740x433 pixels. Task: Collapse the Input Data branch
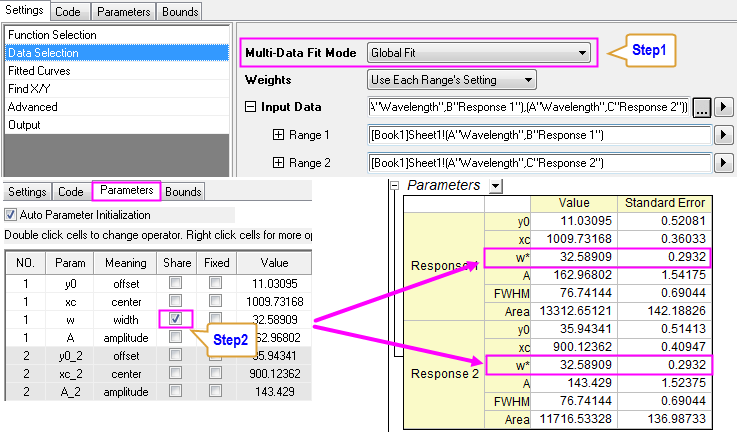click(250, 107)
